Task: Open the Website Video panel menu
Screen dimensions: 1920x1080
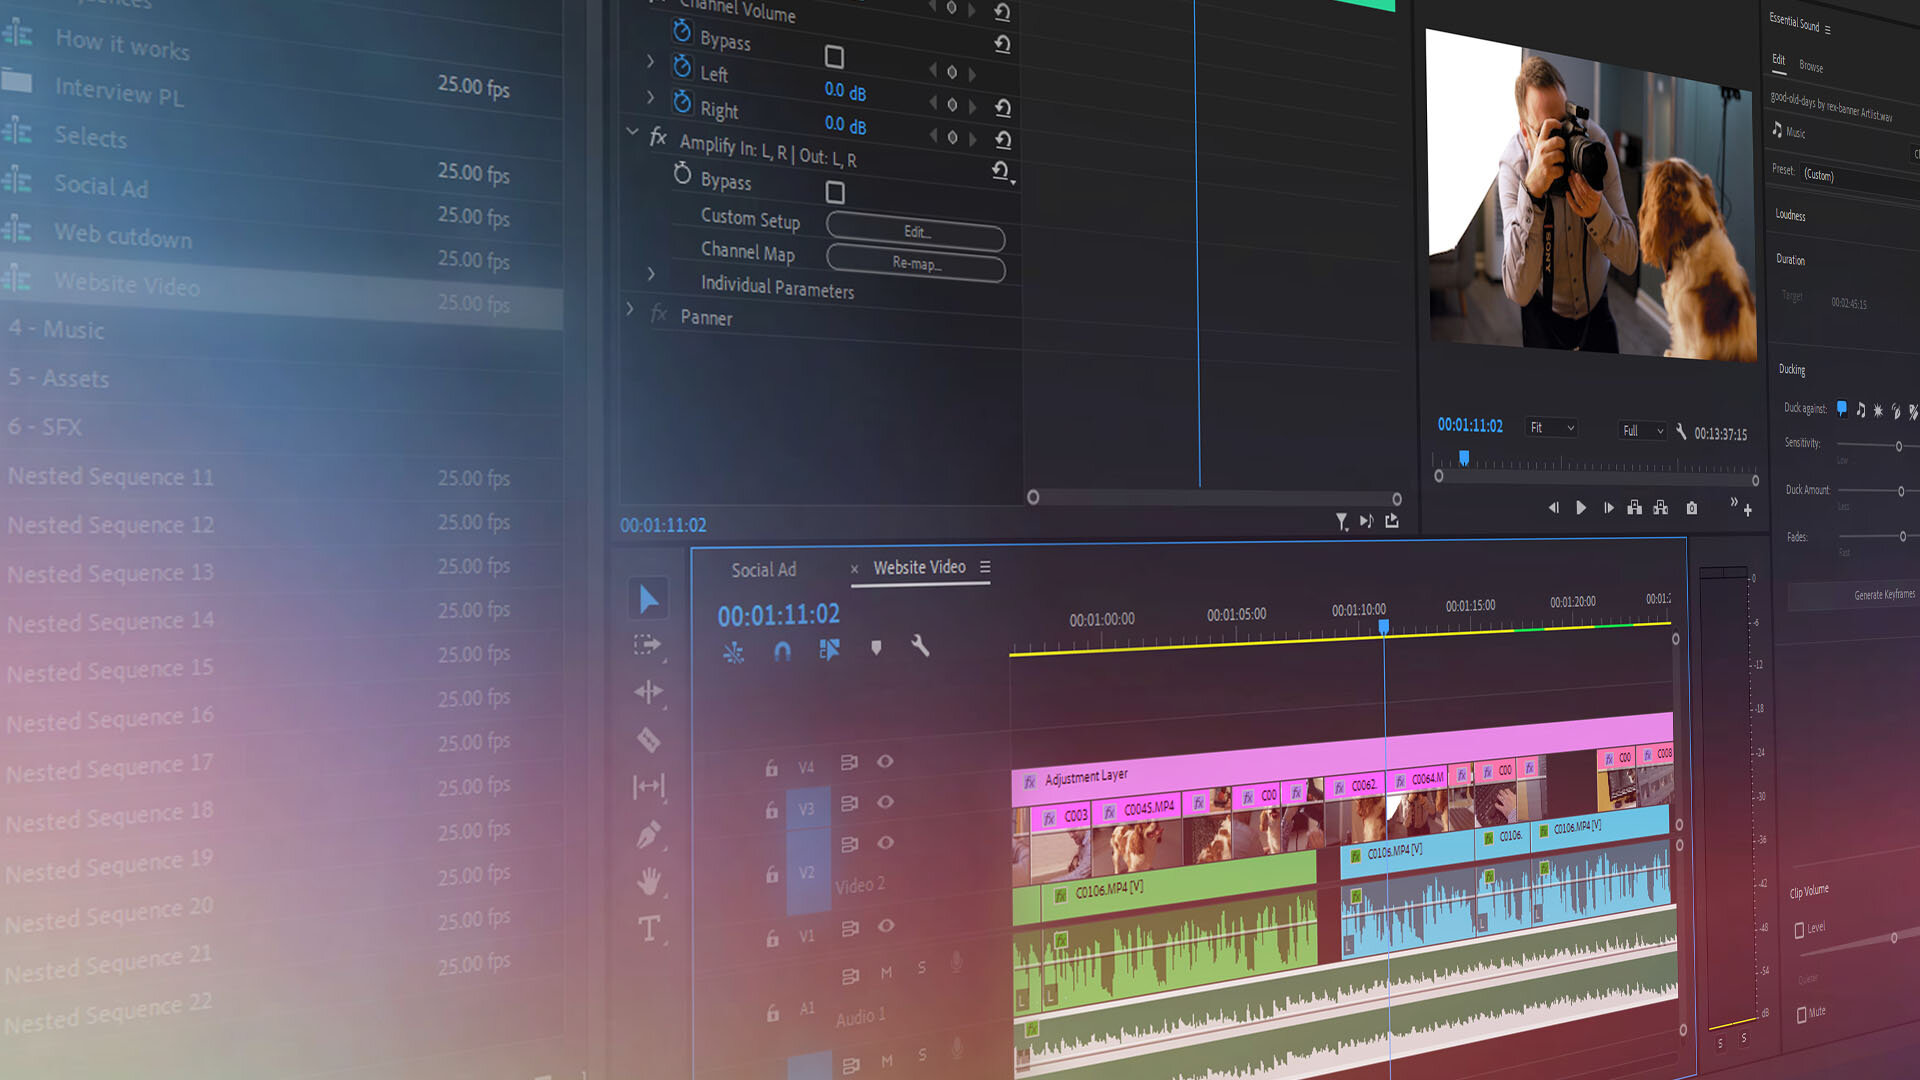Action: coord(985,567)
